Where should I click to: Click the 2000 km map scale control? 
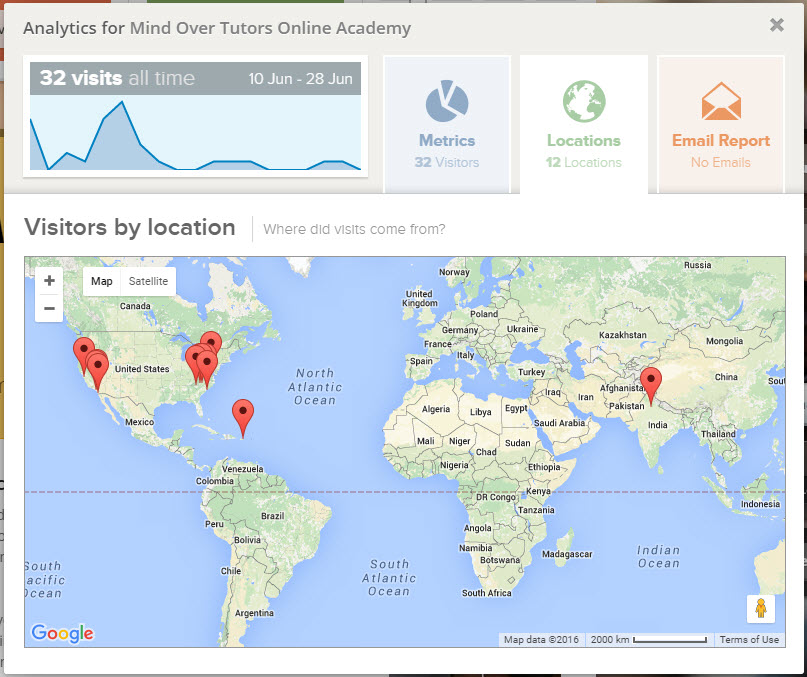[648, 639]
